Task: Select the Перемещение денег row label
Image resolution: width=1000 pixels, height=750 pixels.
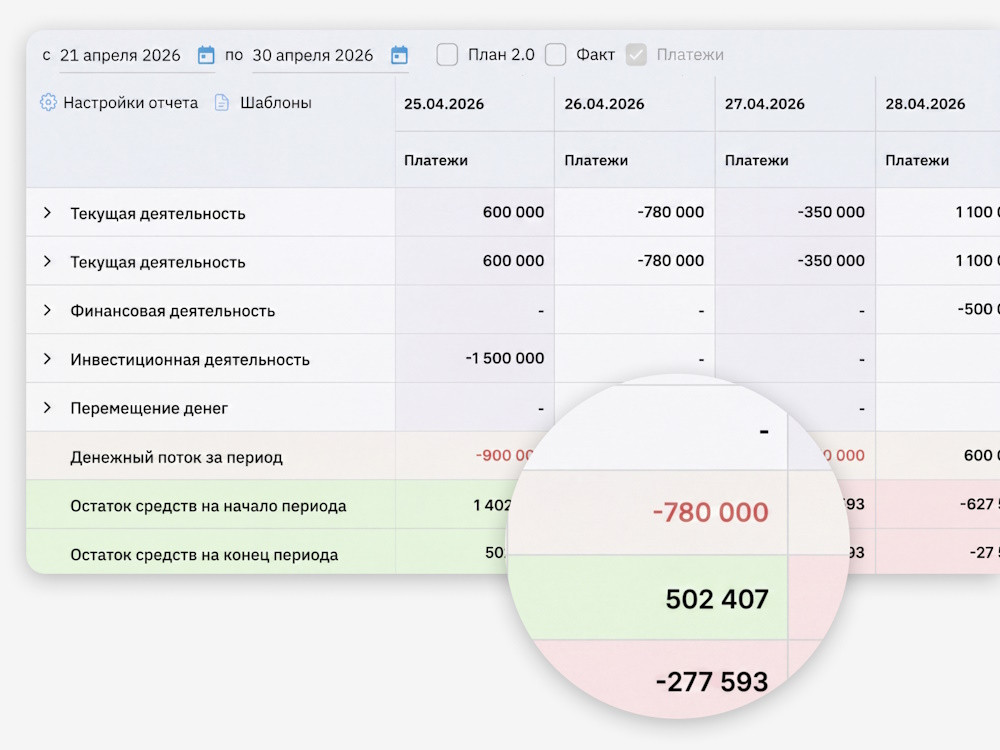Action: coord(149,408)
